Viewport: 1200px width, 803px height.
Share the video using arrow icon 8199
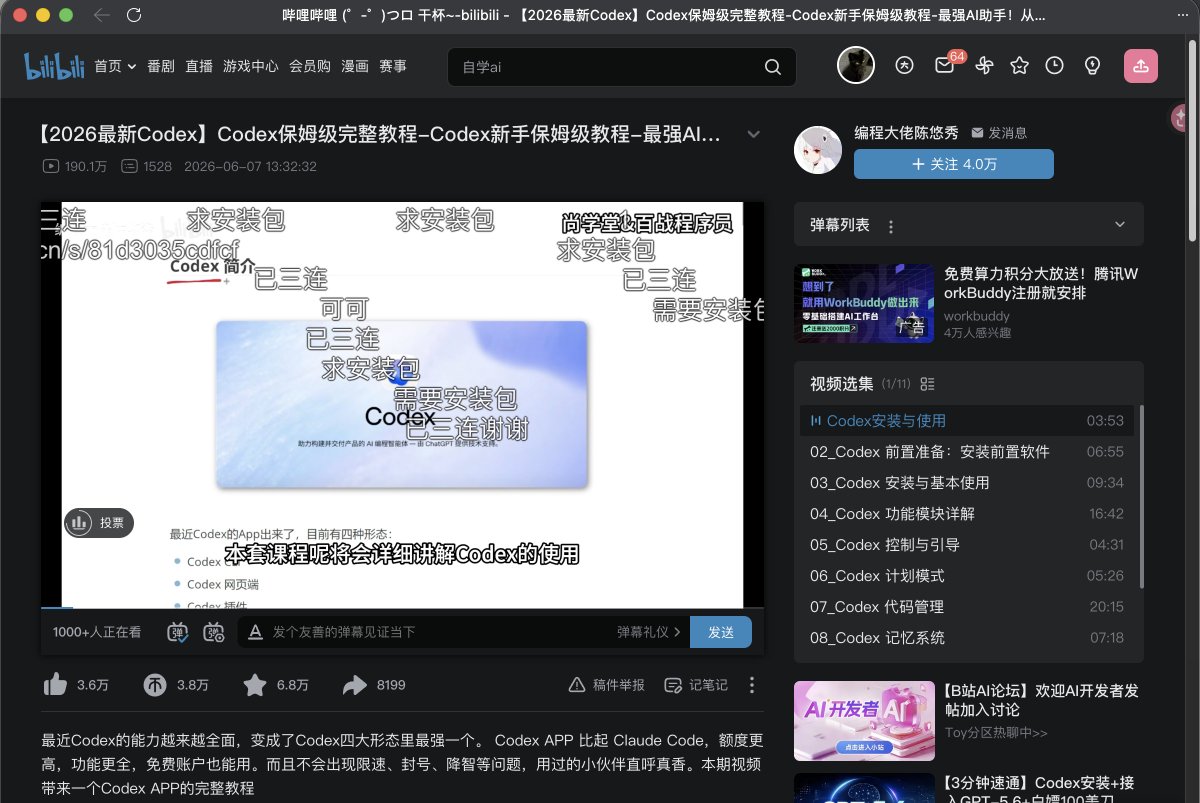click(x=355, y=685)
